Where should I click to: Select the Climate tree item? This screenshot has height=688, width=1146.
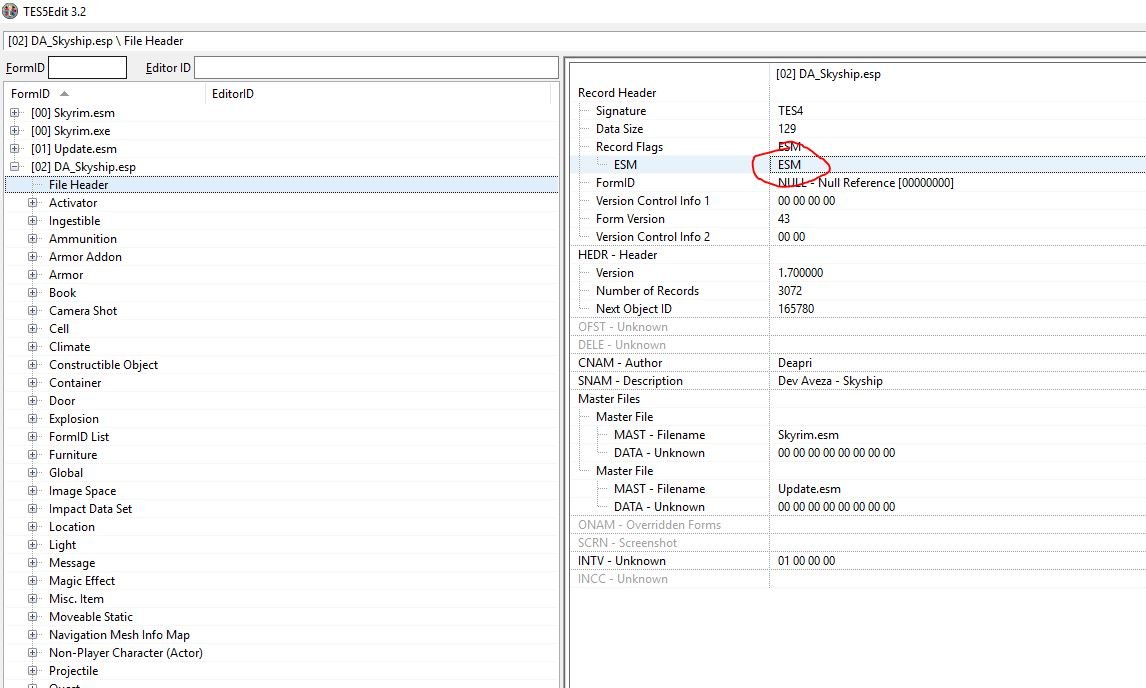point(69,347)
